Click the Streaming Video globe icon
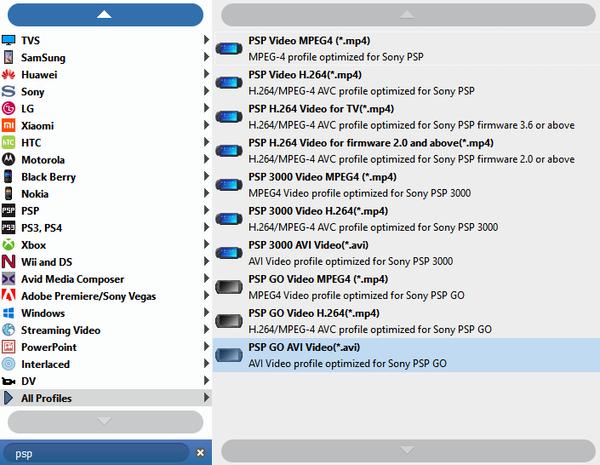The width and height of the screenshot is (600, 465). (x=8, y=330)
